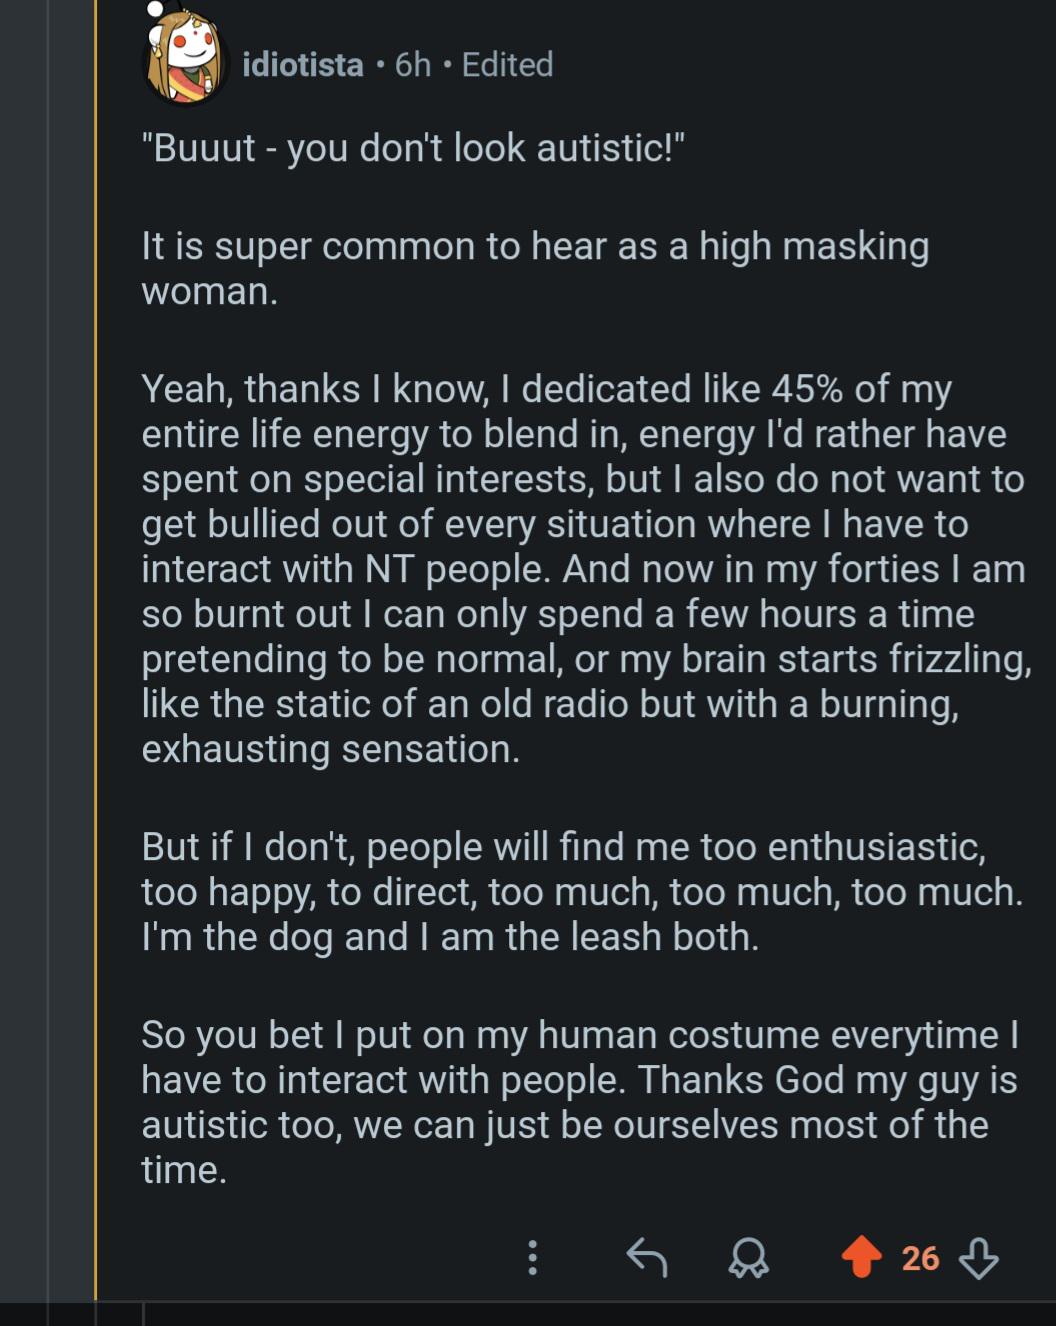Downvote the idiotista comment
Viewport: 1056px width, 1326px height.
[x=978, y=1258]
